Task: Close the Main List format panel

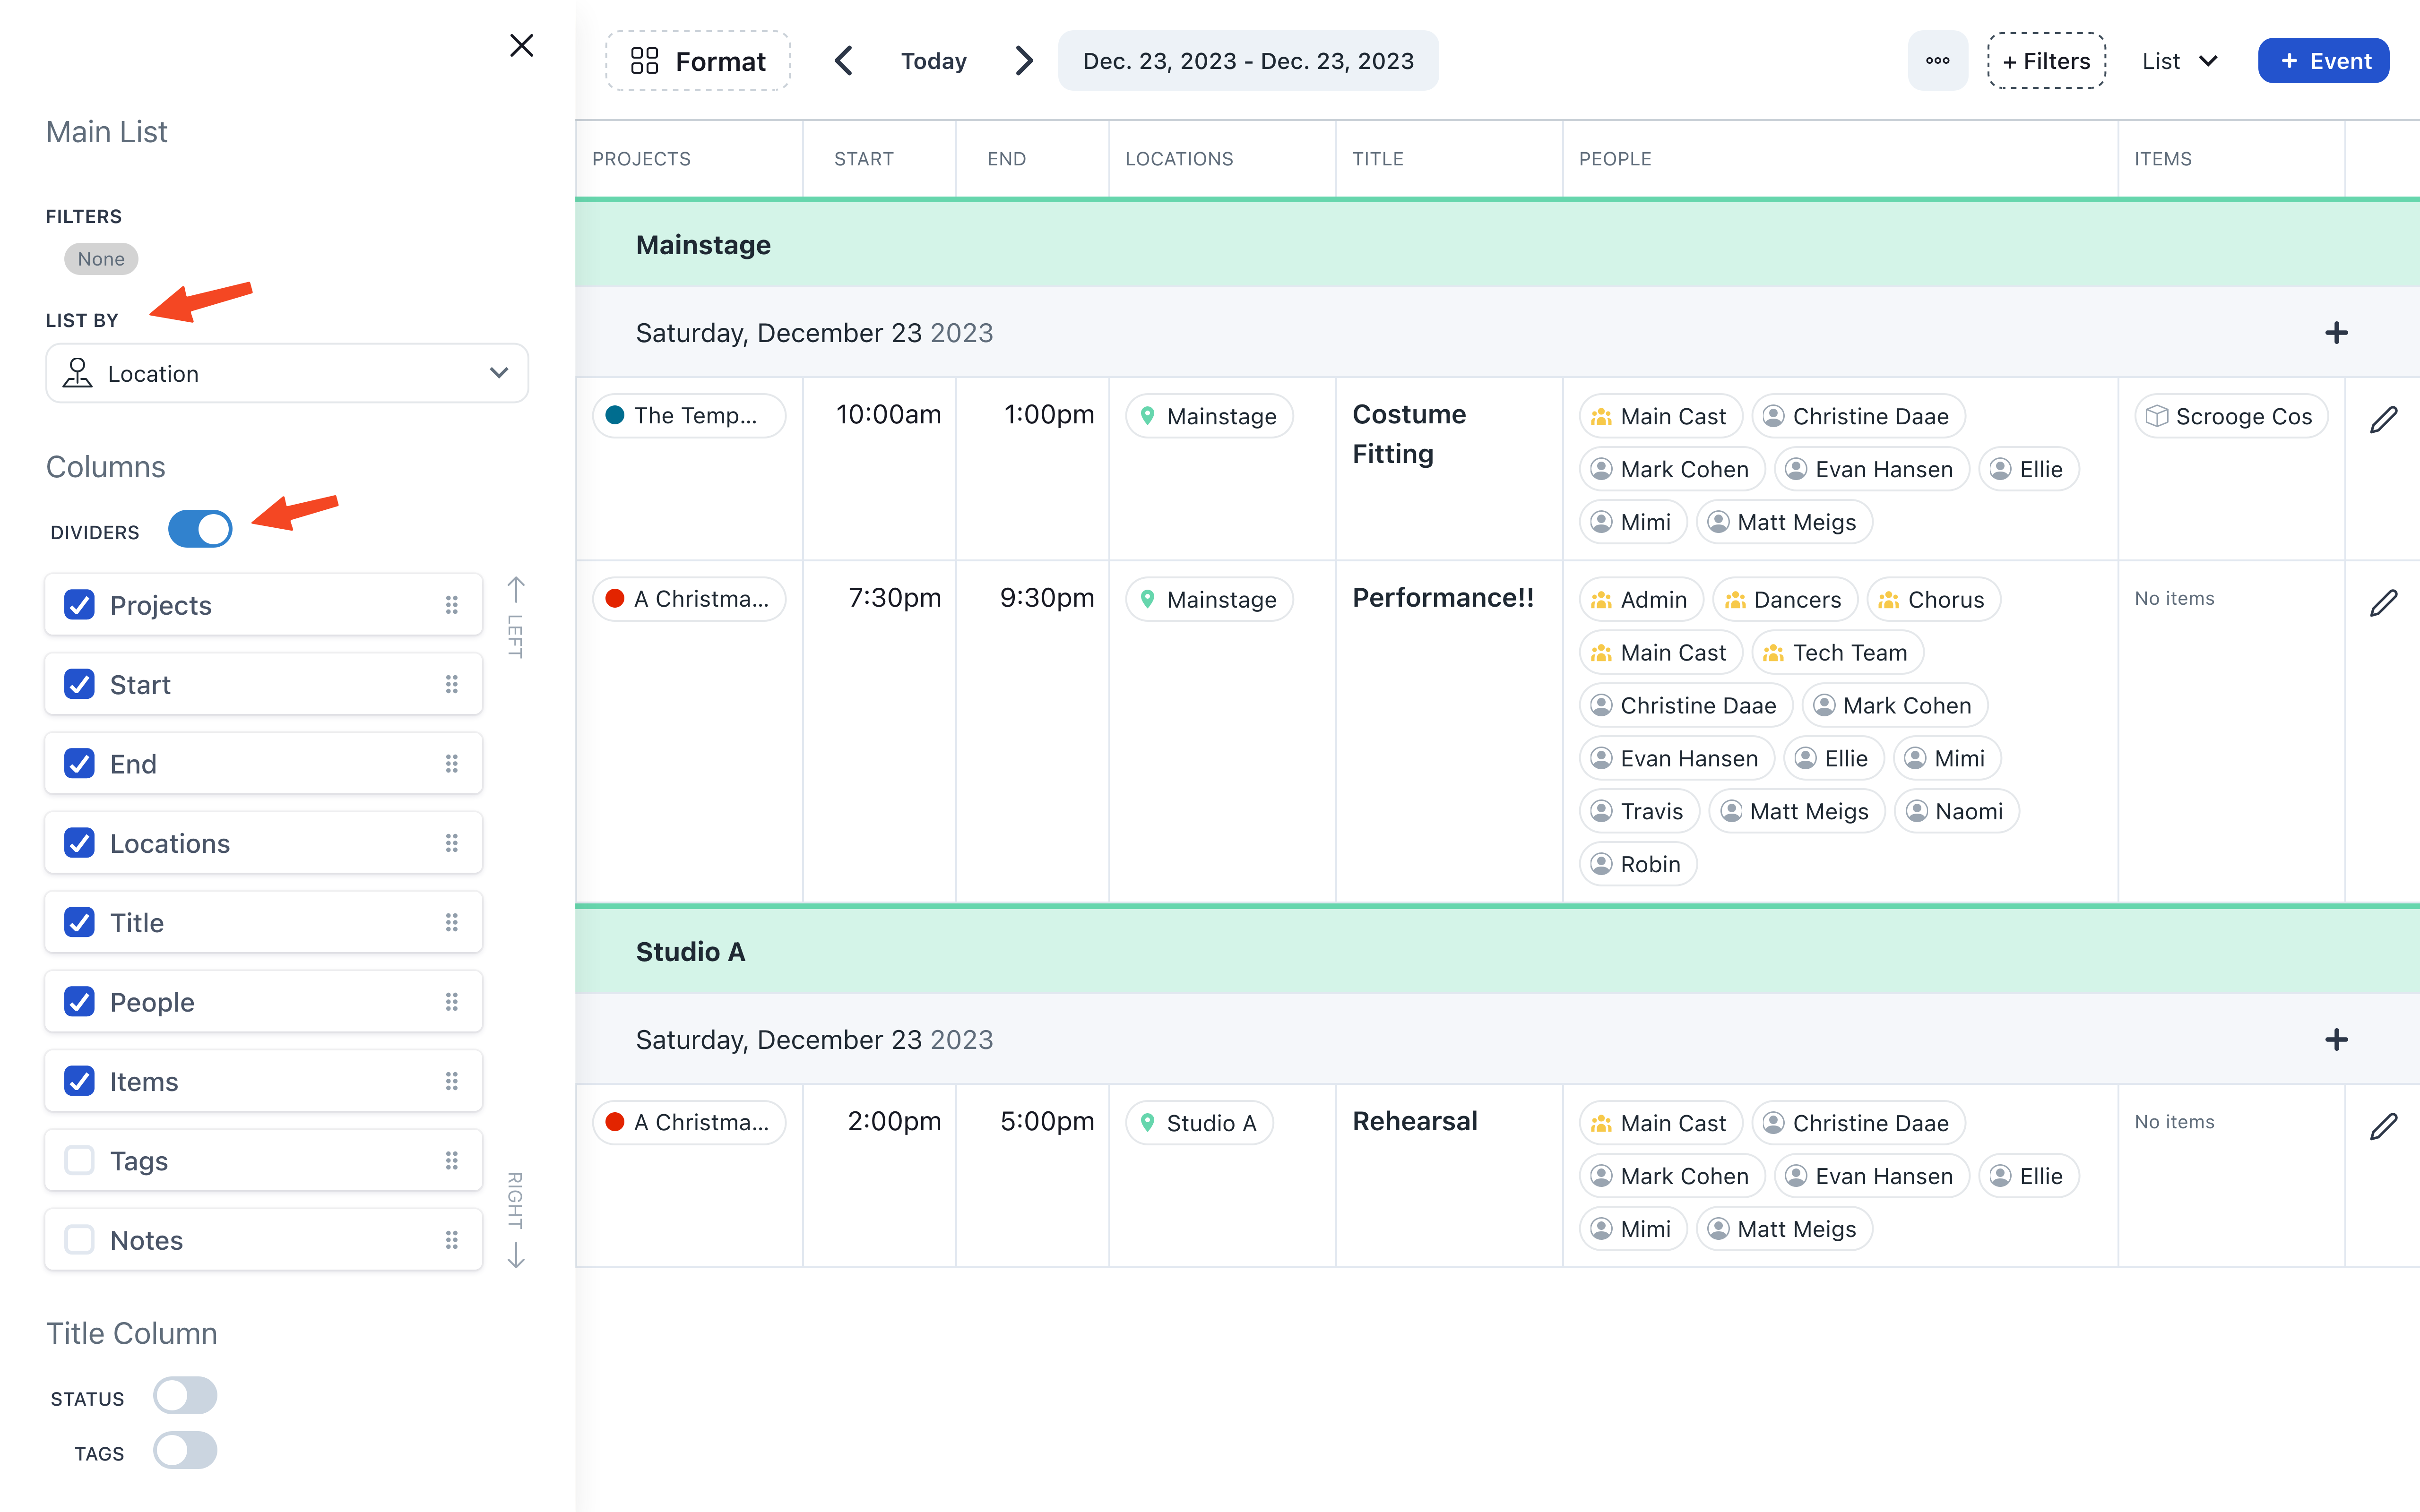Action: [x=521, y=46]
